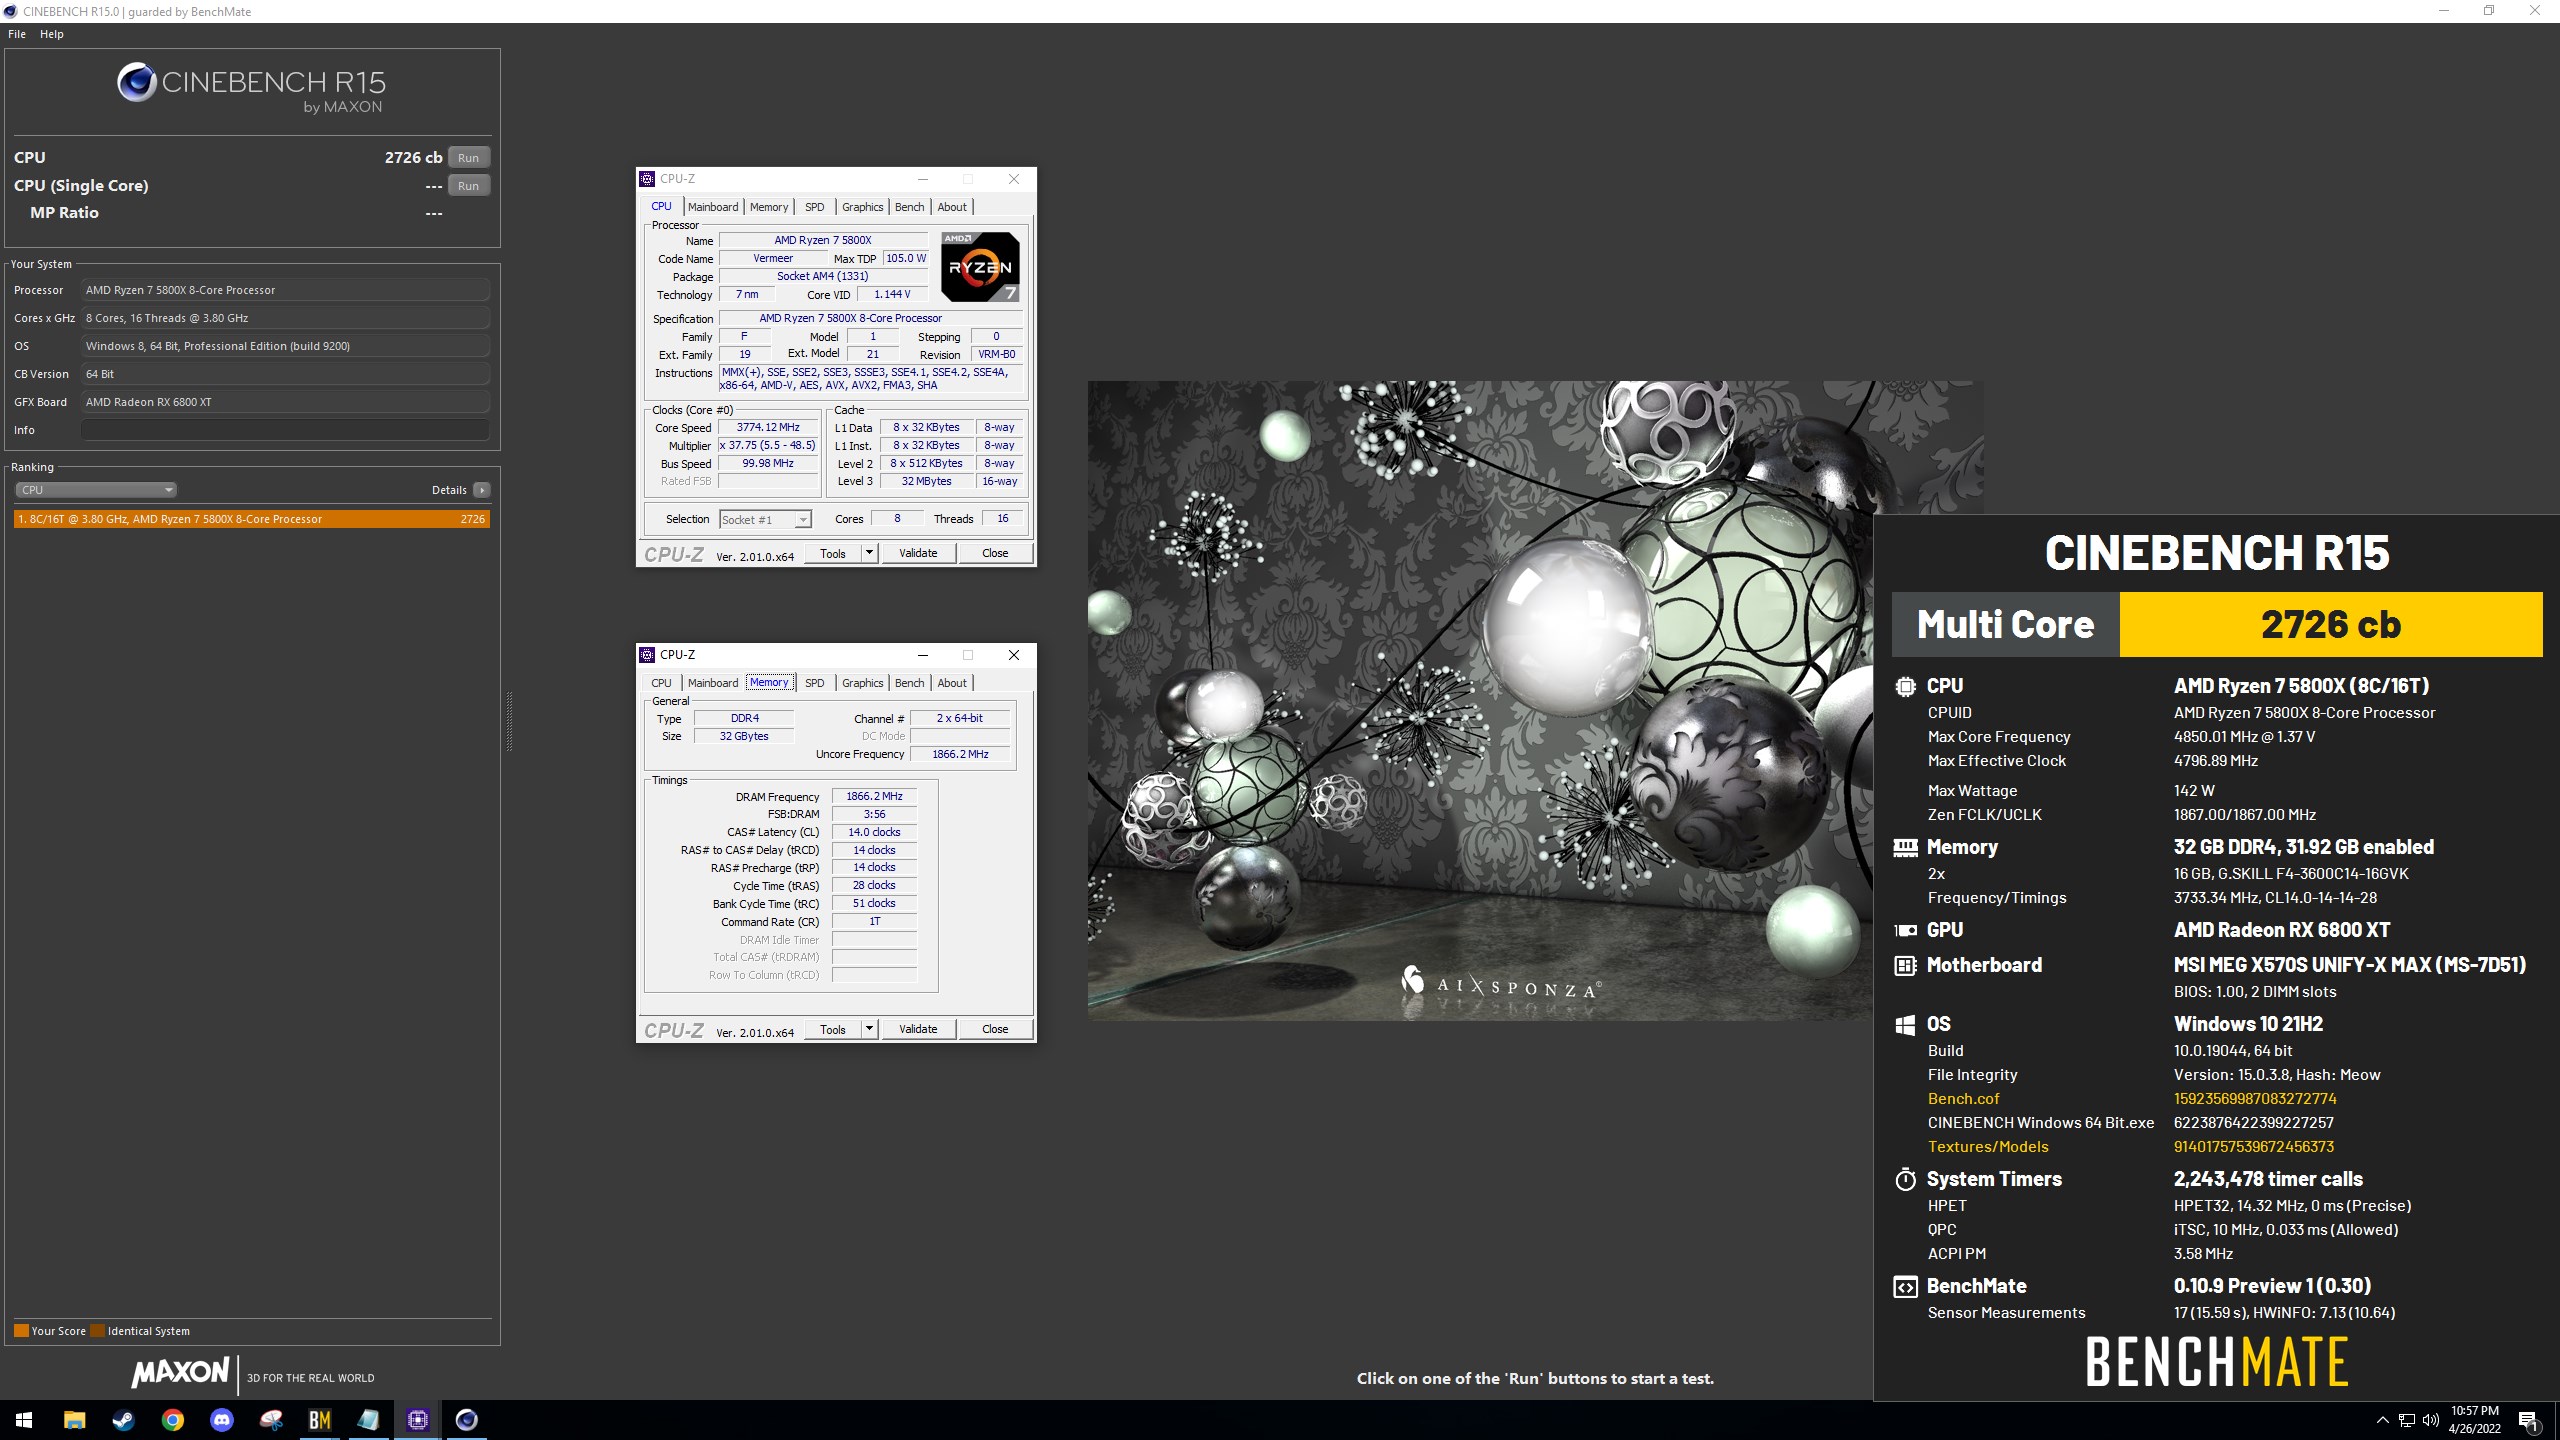Open the volume control in the tray
Screen dimensions: 2560x1440
pyautogui.click(x=2431, y=1420)
